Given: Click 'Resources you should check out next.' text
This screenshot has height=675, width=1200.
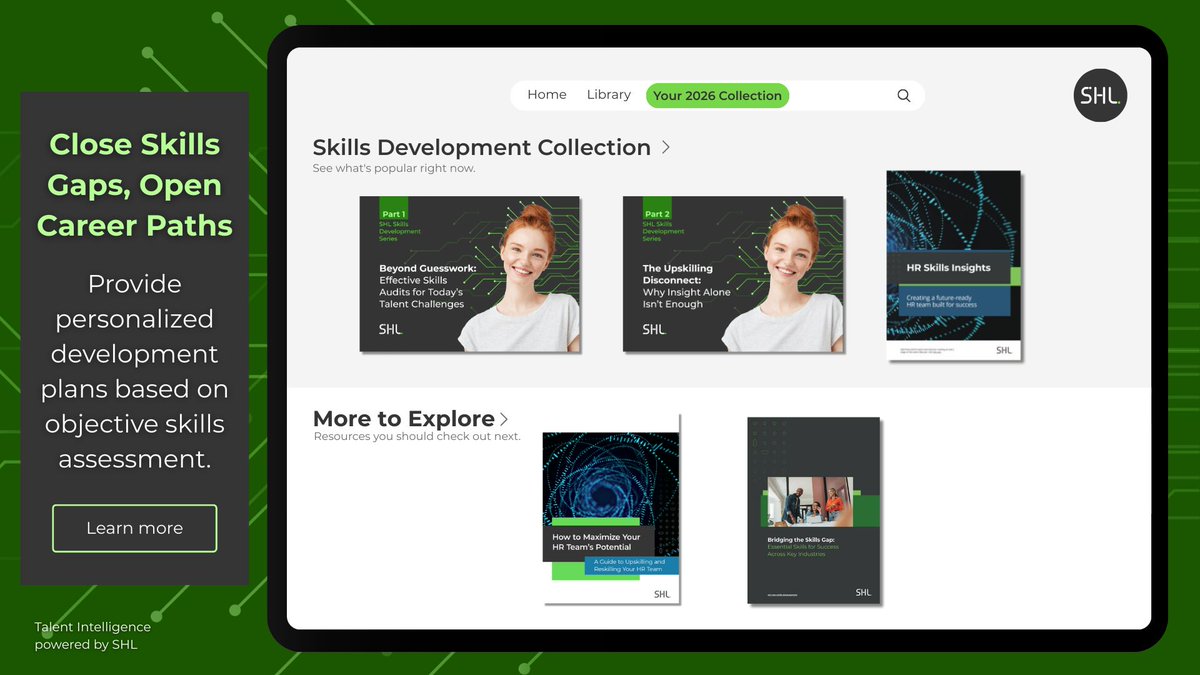Looking at the screenshot, I should (x=417, y=436).
